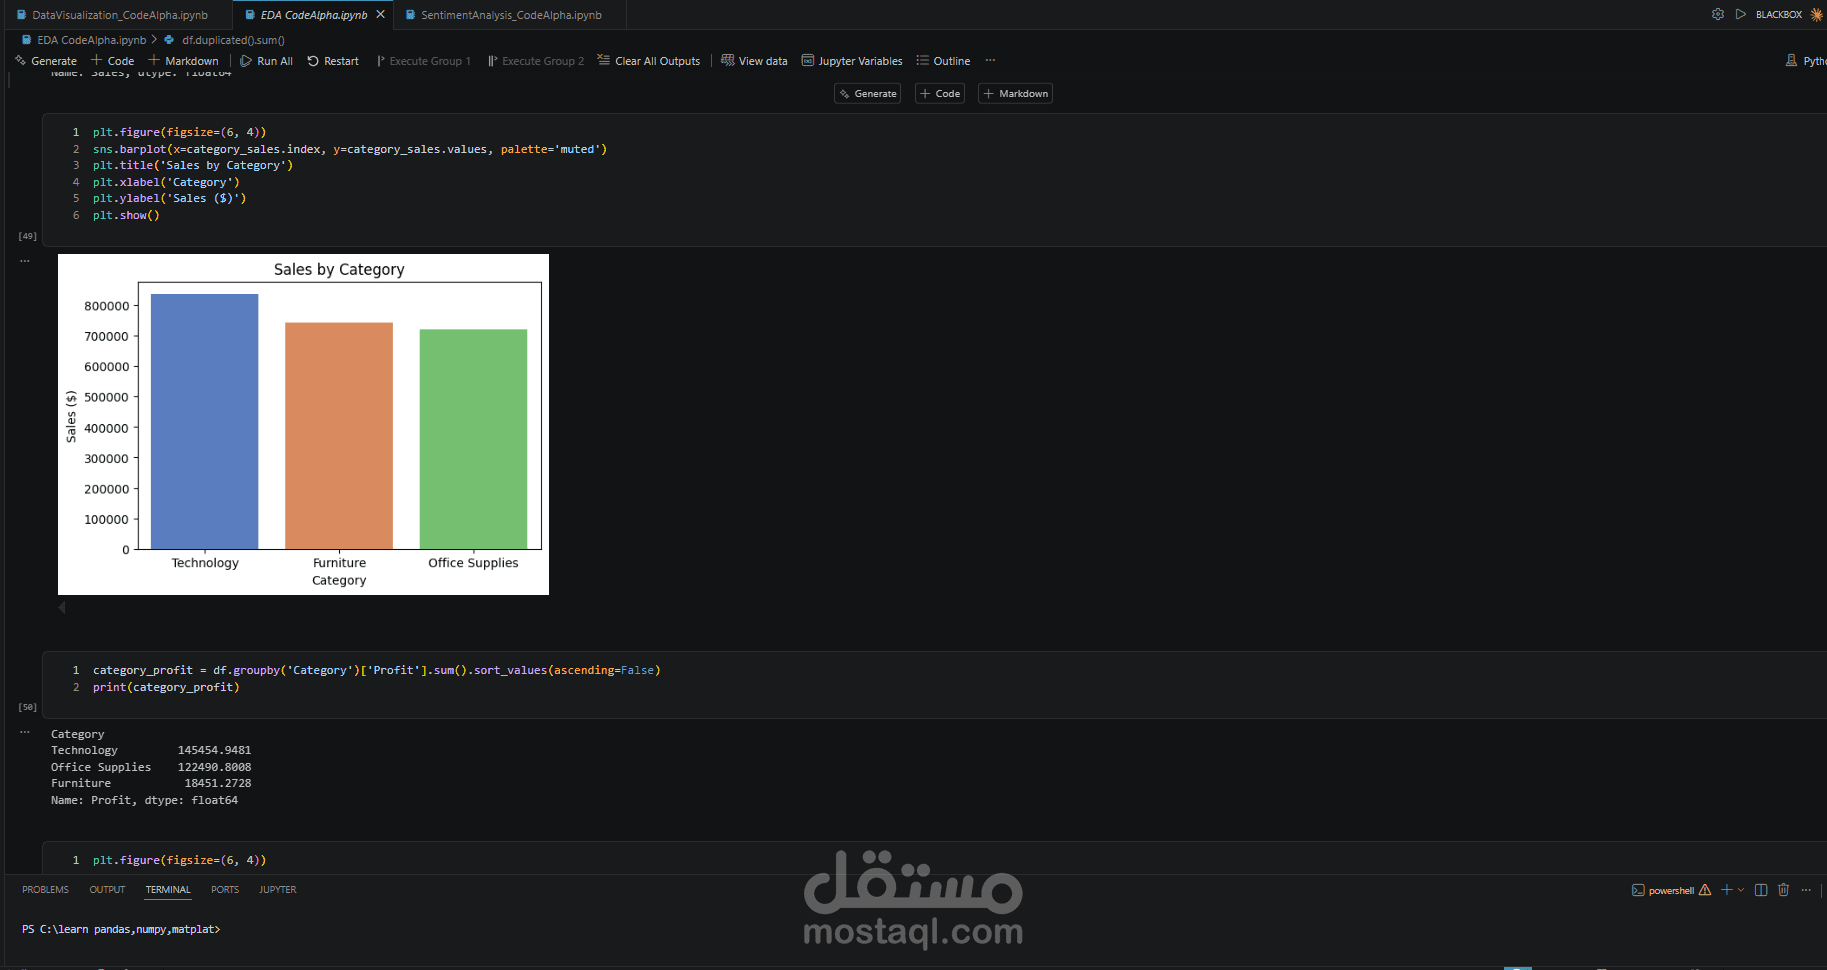The height and width of the screenshot is (970, 1827).
Task: Click the BLACKBOX label
Action: click(x=1779, y=15)
